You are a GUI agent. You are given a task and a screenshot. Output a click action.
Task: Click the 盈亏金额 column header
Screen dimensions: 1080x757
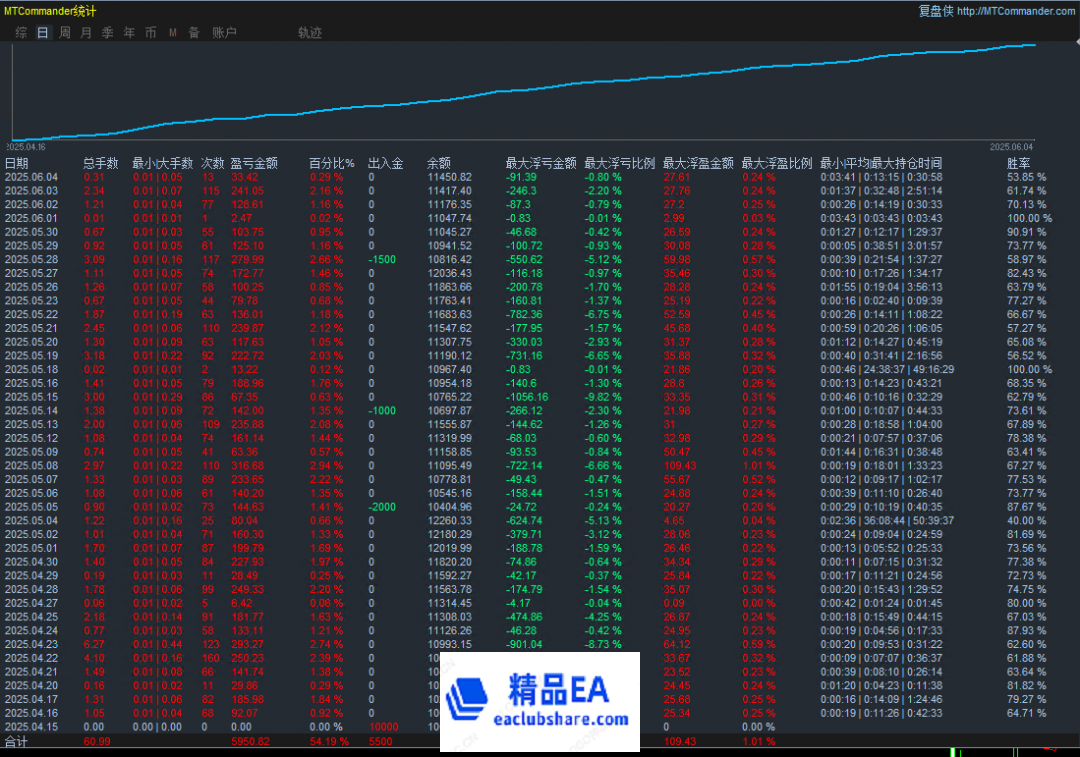click(x=254, y=163)
